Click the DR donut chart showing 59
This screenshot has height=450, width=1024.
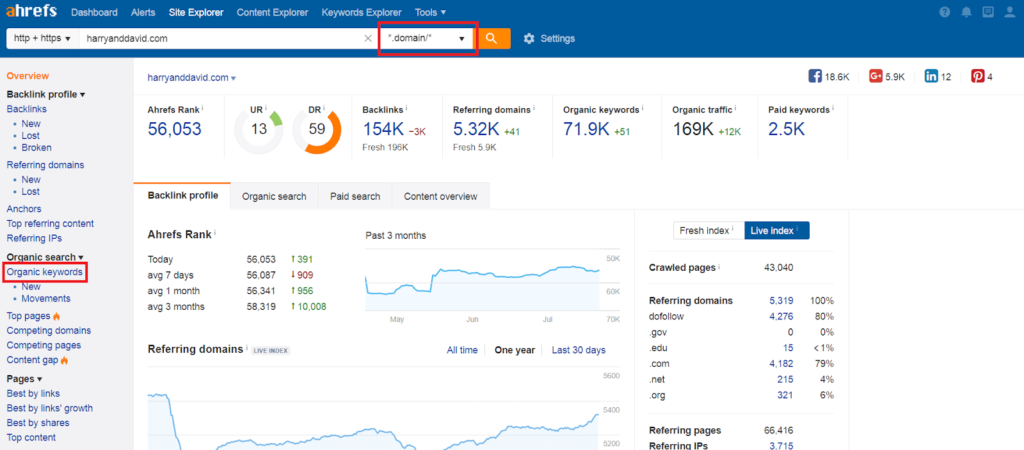317,129
